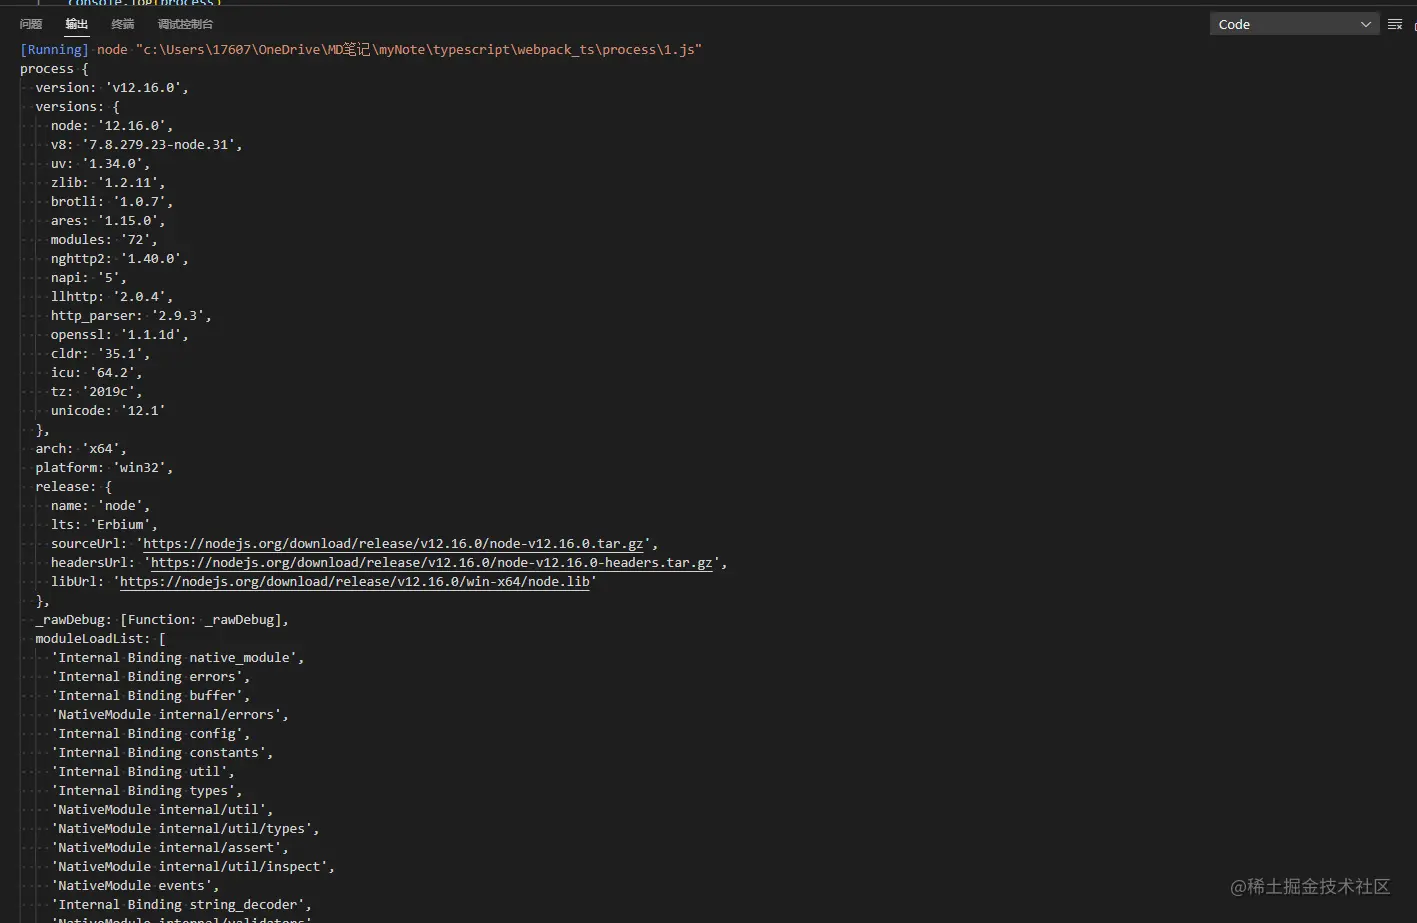Screen dimensions: 1417x923
Task: Click the unicode: '12.1' line
Action: click(x=108, y=411)
